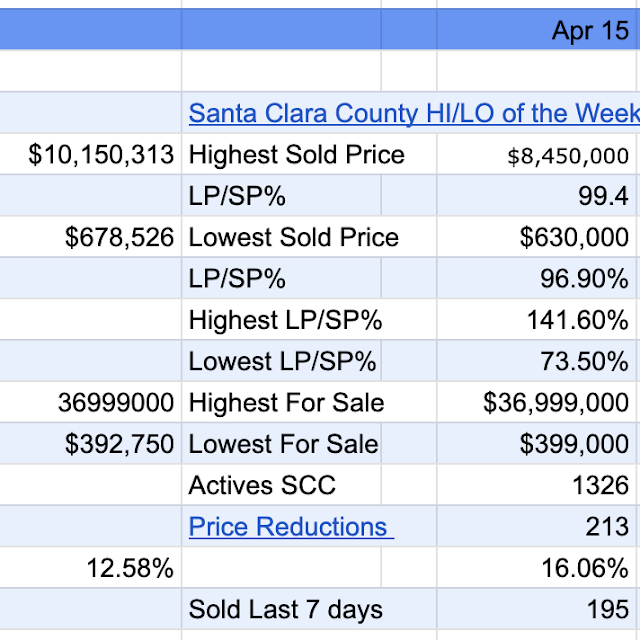640x640 pixels.
Task: Select the $392,750 cell
Action: pos(119,444)
